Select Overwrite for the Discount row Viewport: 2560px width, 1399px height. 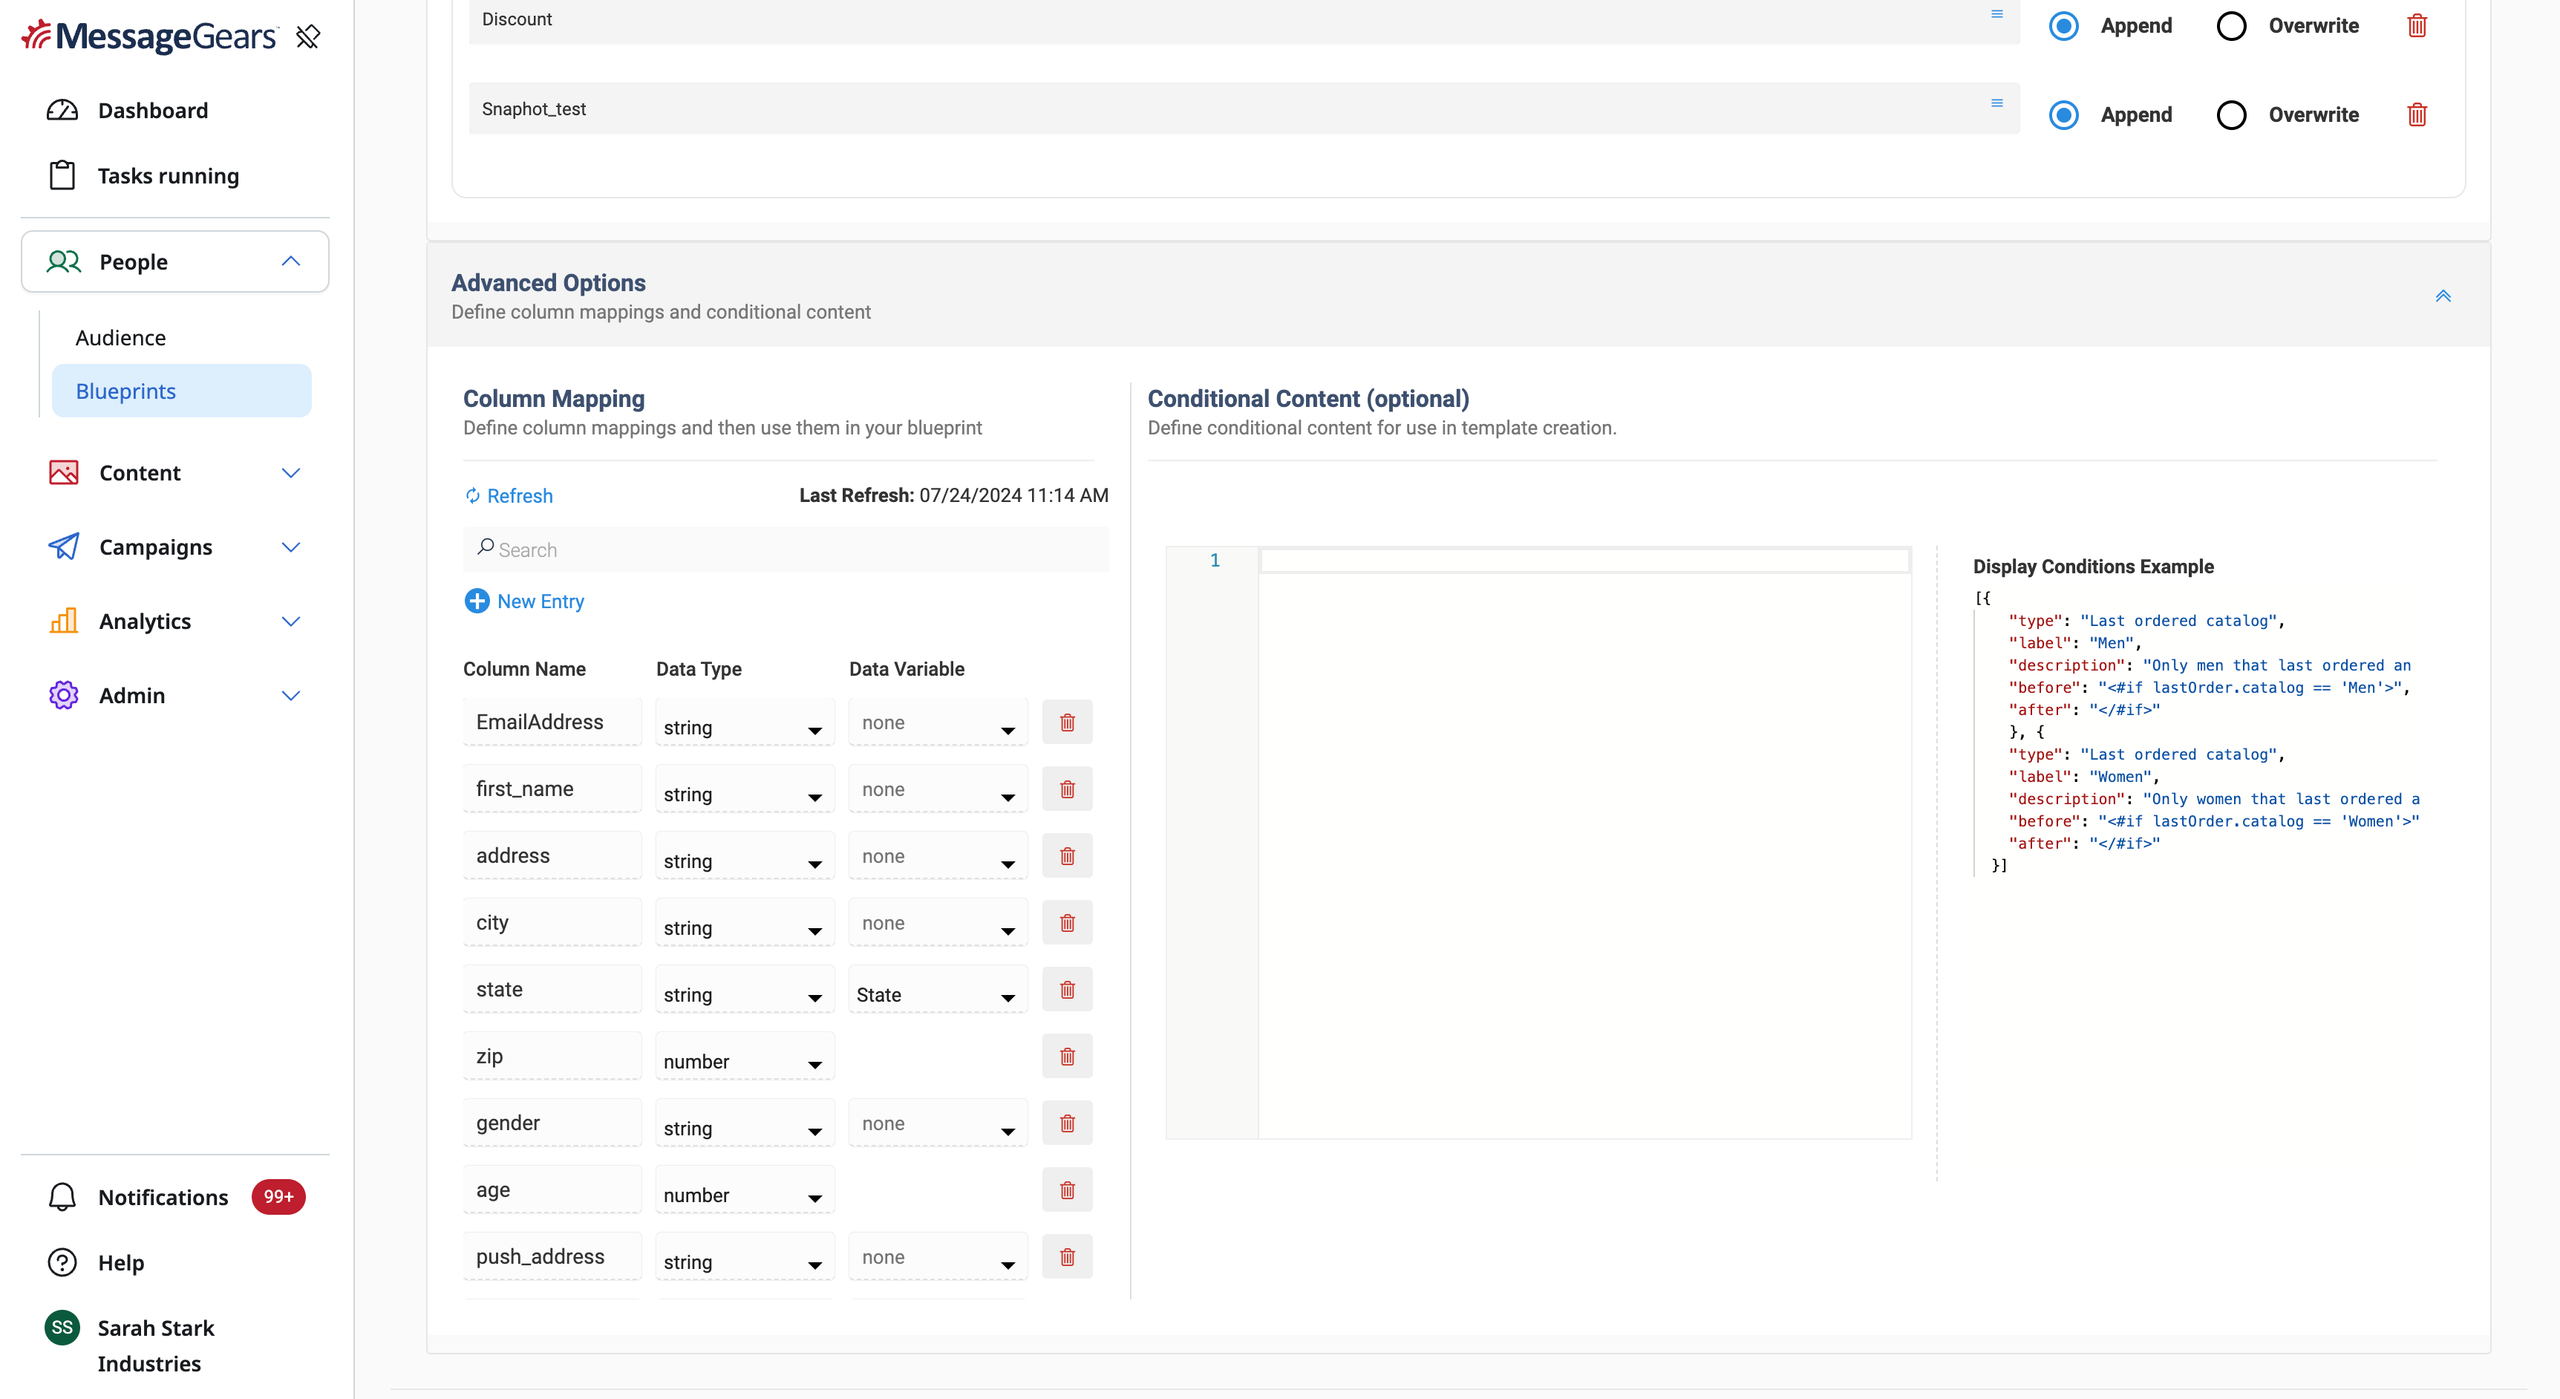[x=2231, y=25]
